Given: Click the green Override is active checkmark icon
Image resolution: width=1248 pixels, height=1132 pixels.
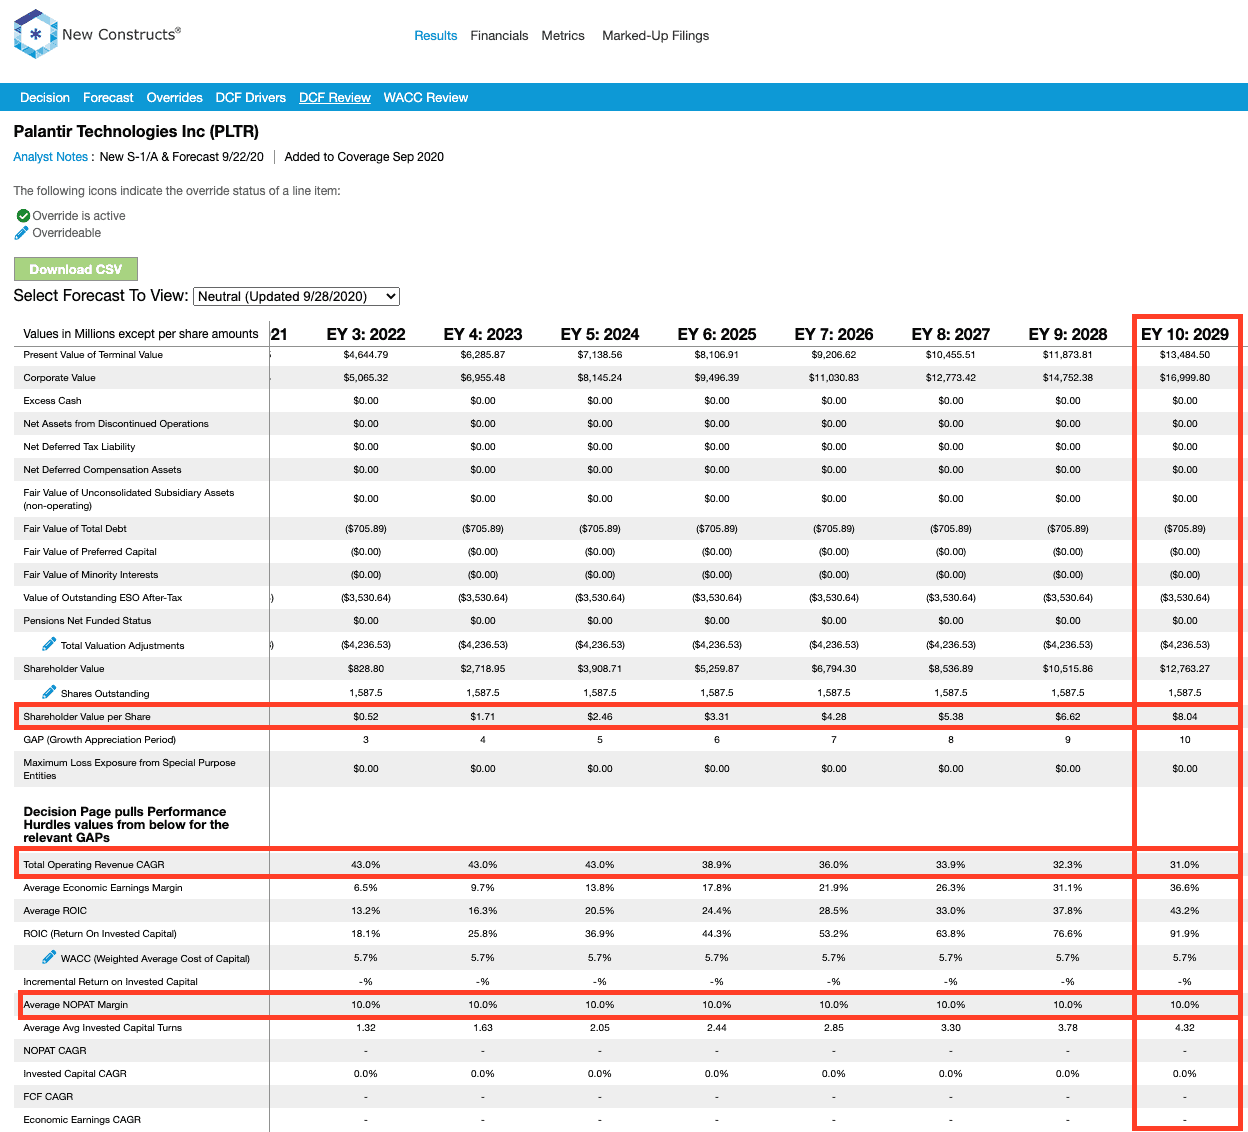Looking at the screenshot, I should pyautogui.click(x=23, y=215).
